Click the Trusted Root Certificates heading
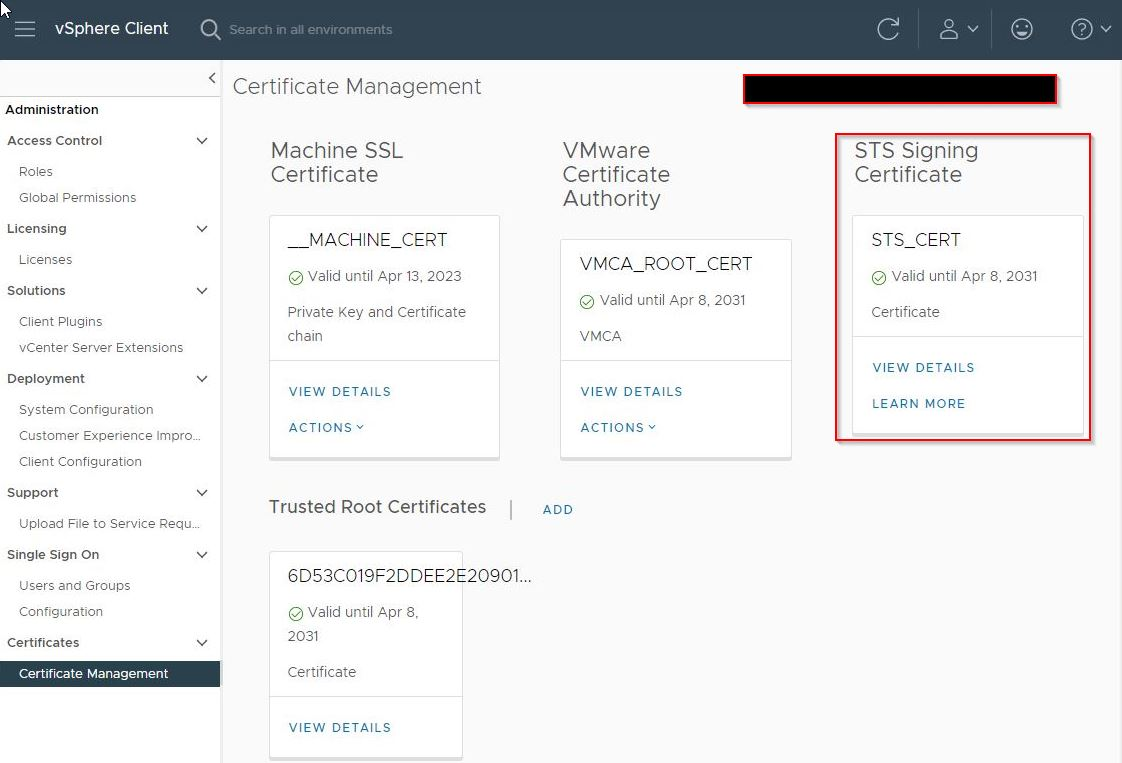Viewport: 1122px width, 763px height. point(377,507)
